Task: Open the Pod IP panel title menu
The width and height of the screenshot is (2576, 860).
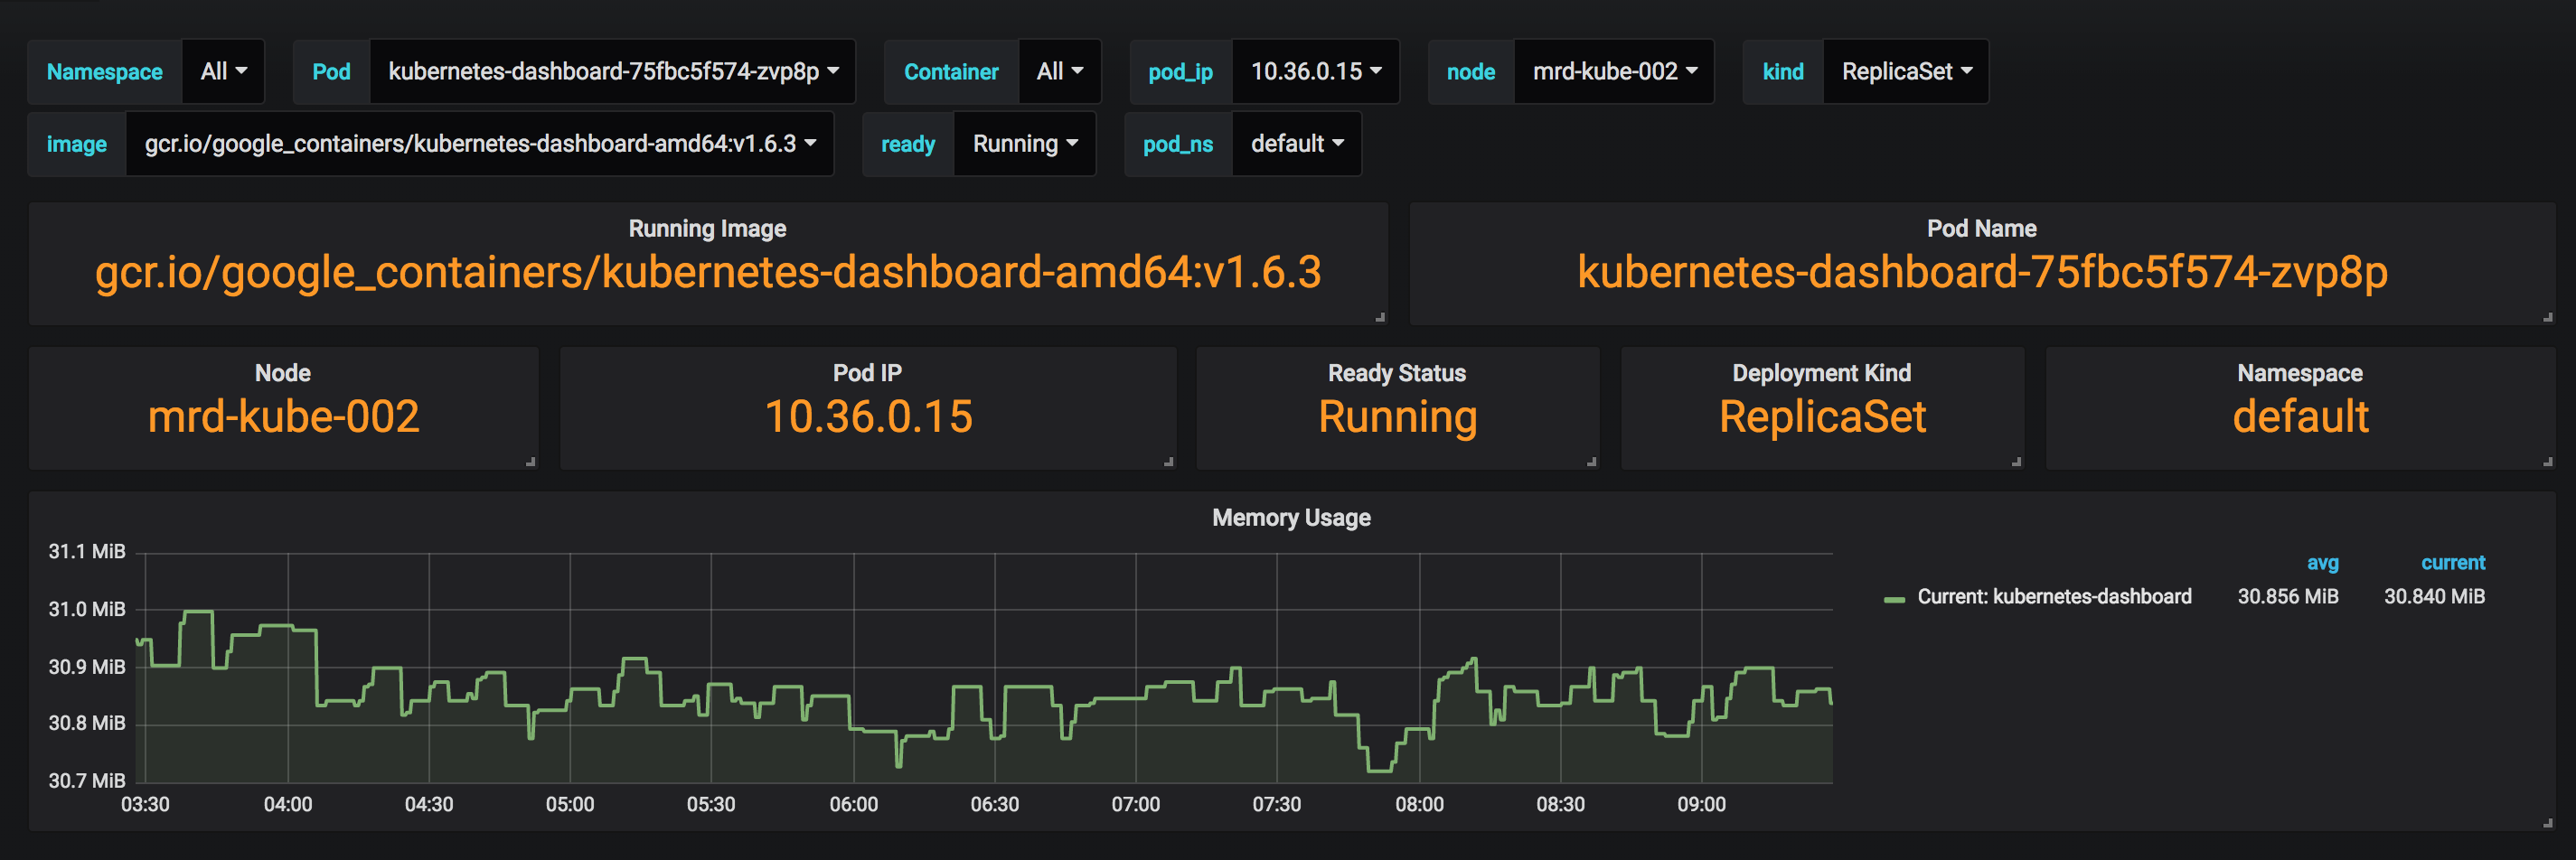Action: pyautogui.click(x=867, y=373)
